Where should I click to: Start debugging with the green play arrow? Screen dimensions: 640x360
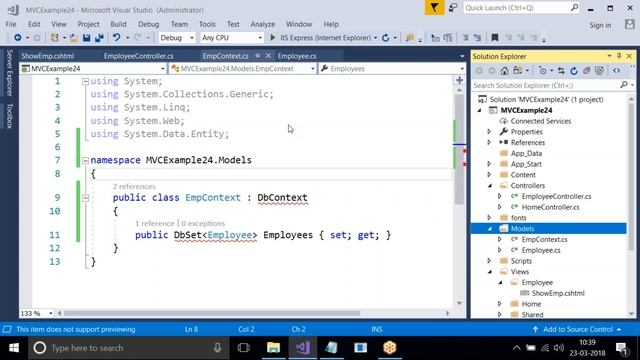(x=273, y=38)
